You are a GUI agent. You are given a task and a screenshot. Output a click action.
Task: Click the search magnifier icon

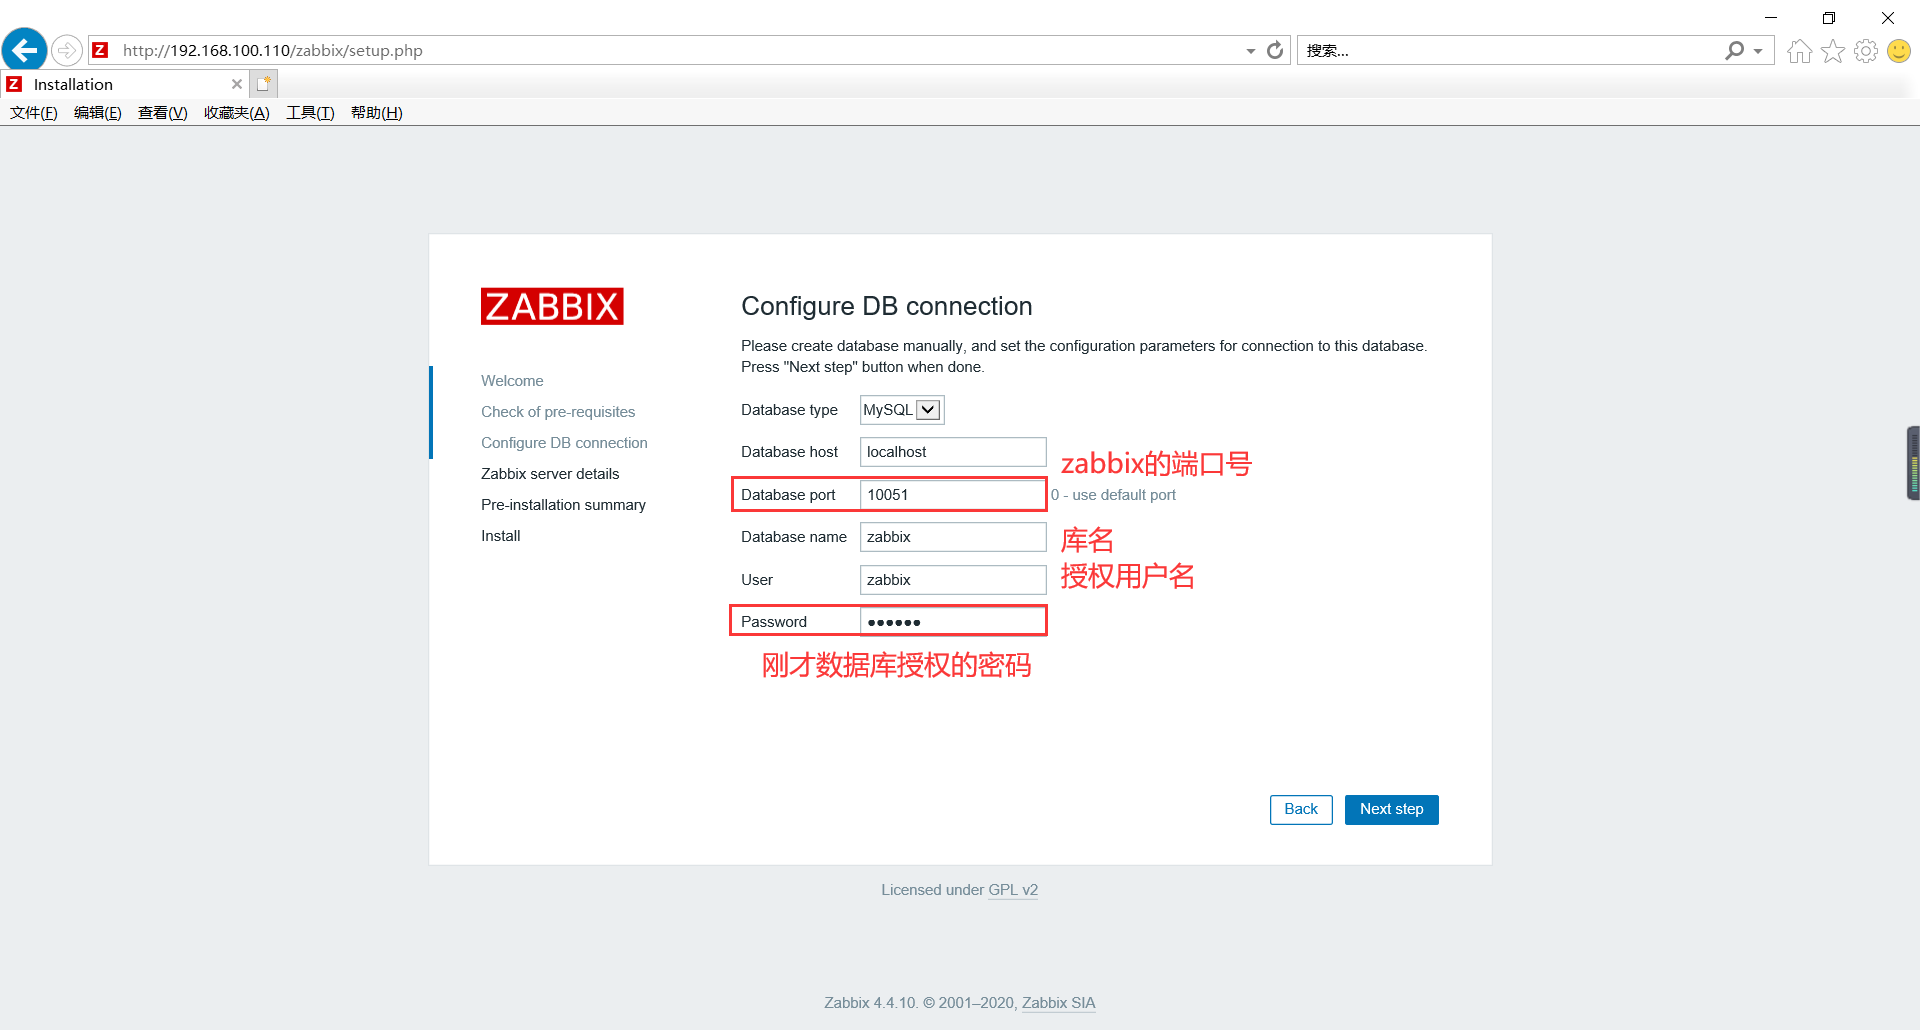(1734, 50)
